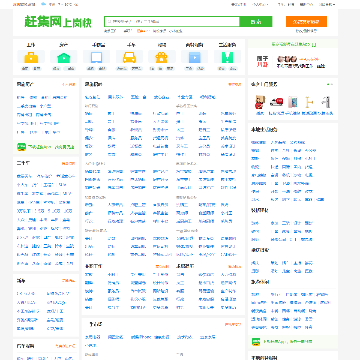Open the green house category icon

click(64, 57)
